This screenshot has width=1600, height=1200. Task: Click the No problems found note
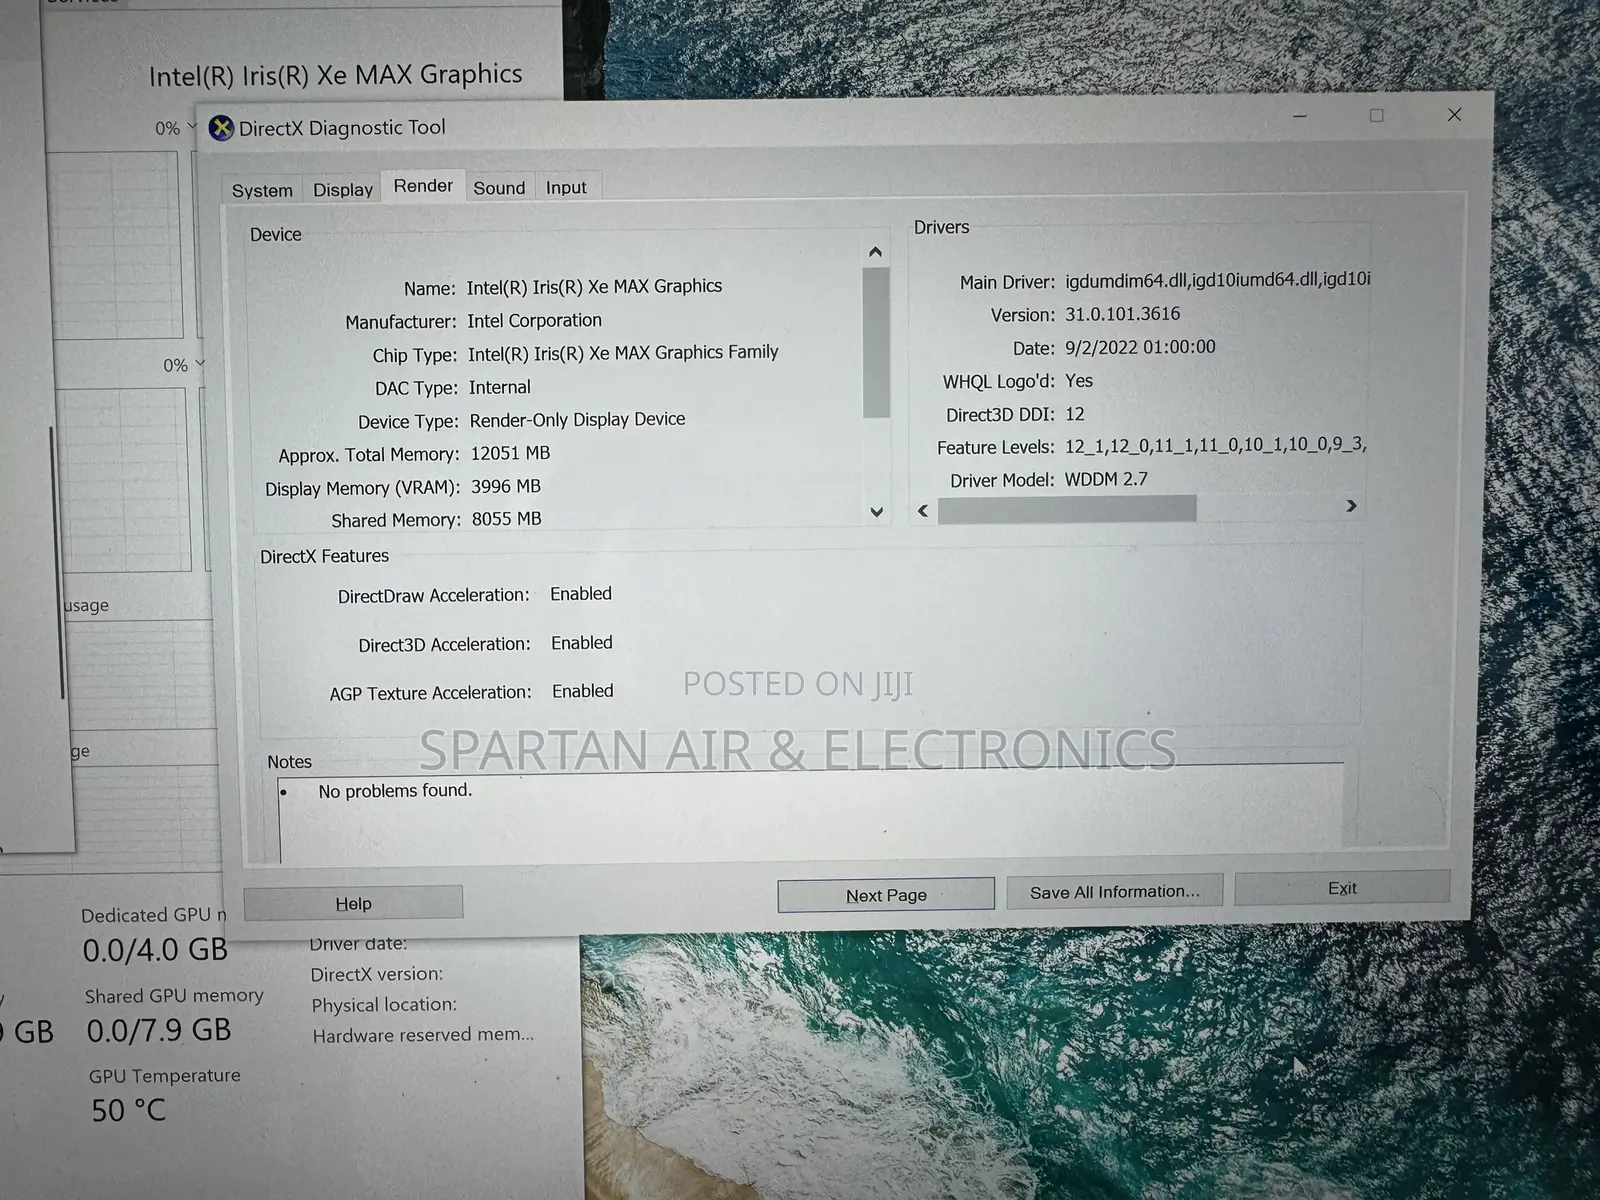(x=395, y=791)
